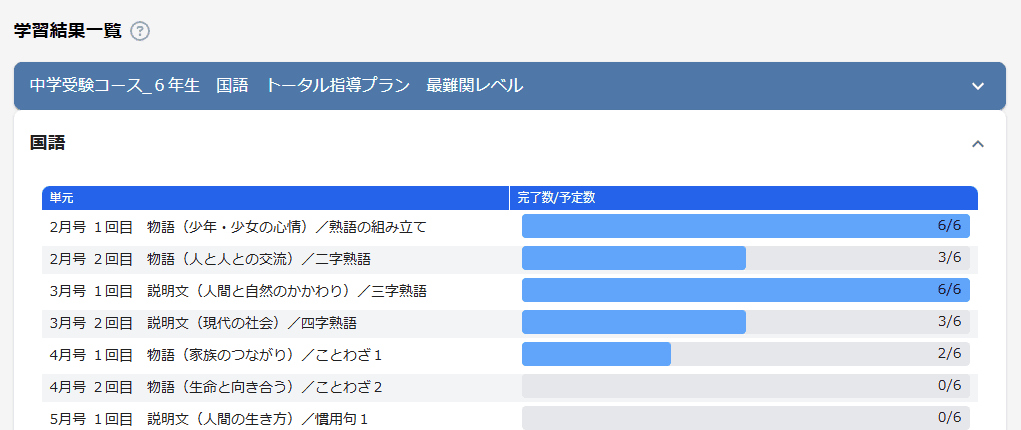The image size is (1021, 430).
Task: Select 5月号 1回目 説明文(人間の生き方) row
Action: (209, 419)
